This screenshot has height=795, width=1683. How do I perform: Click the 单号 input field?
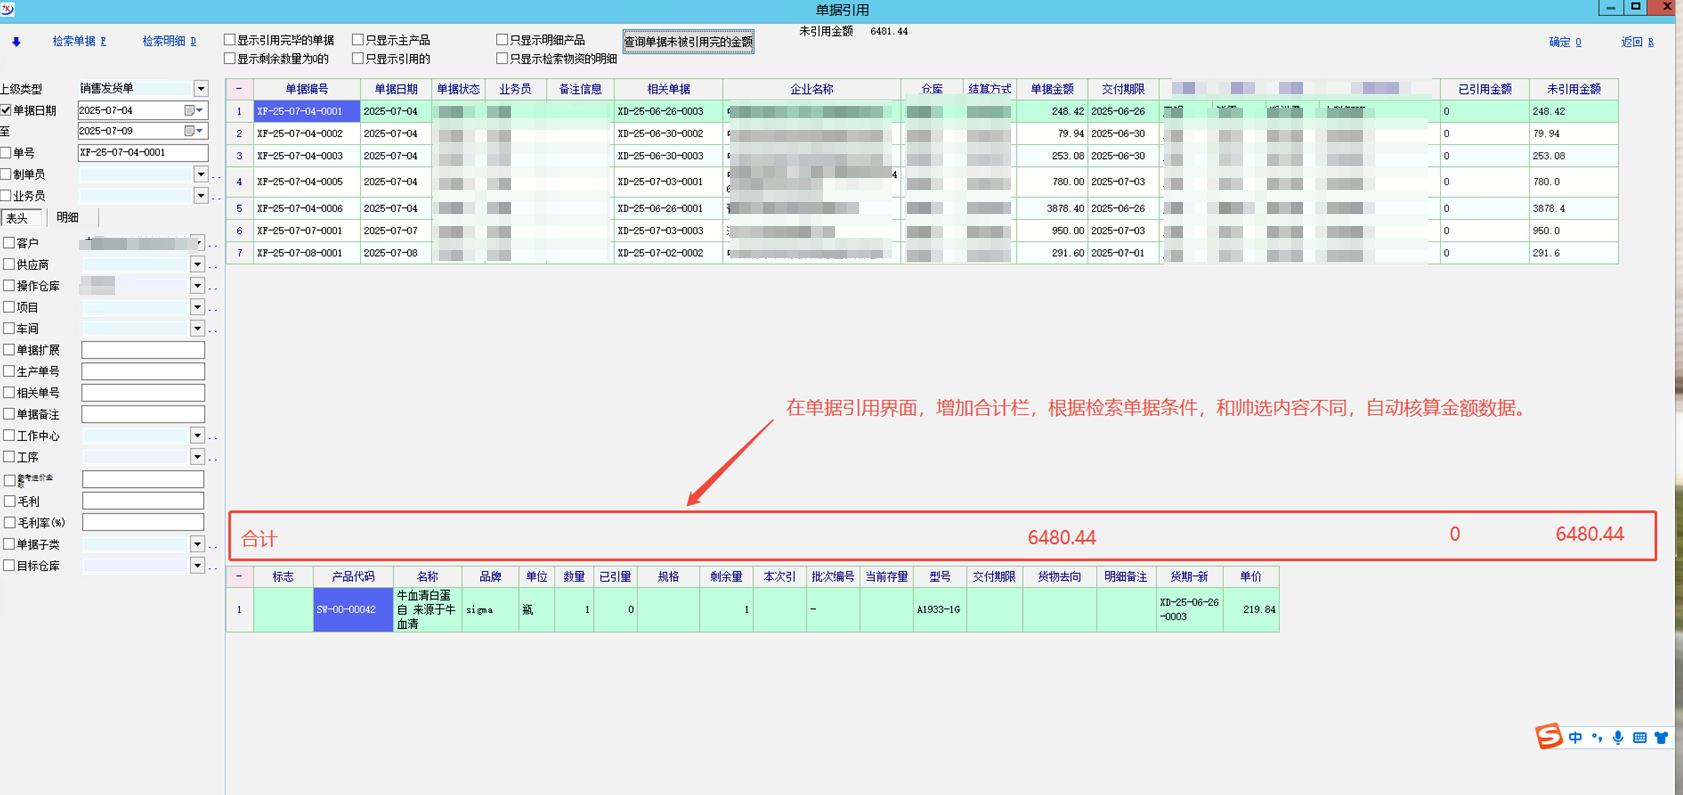pyautogui.click(x=142, y=153)
